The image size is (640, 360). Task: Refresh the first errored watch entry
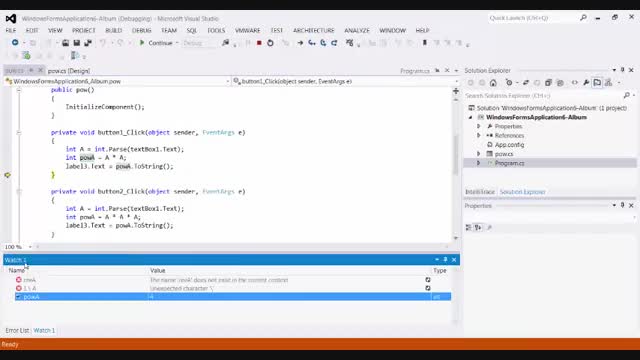(428, 280)
